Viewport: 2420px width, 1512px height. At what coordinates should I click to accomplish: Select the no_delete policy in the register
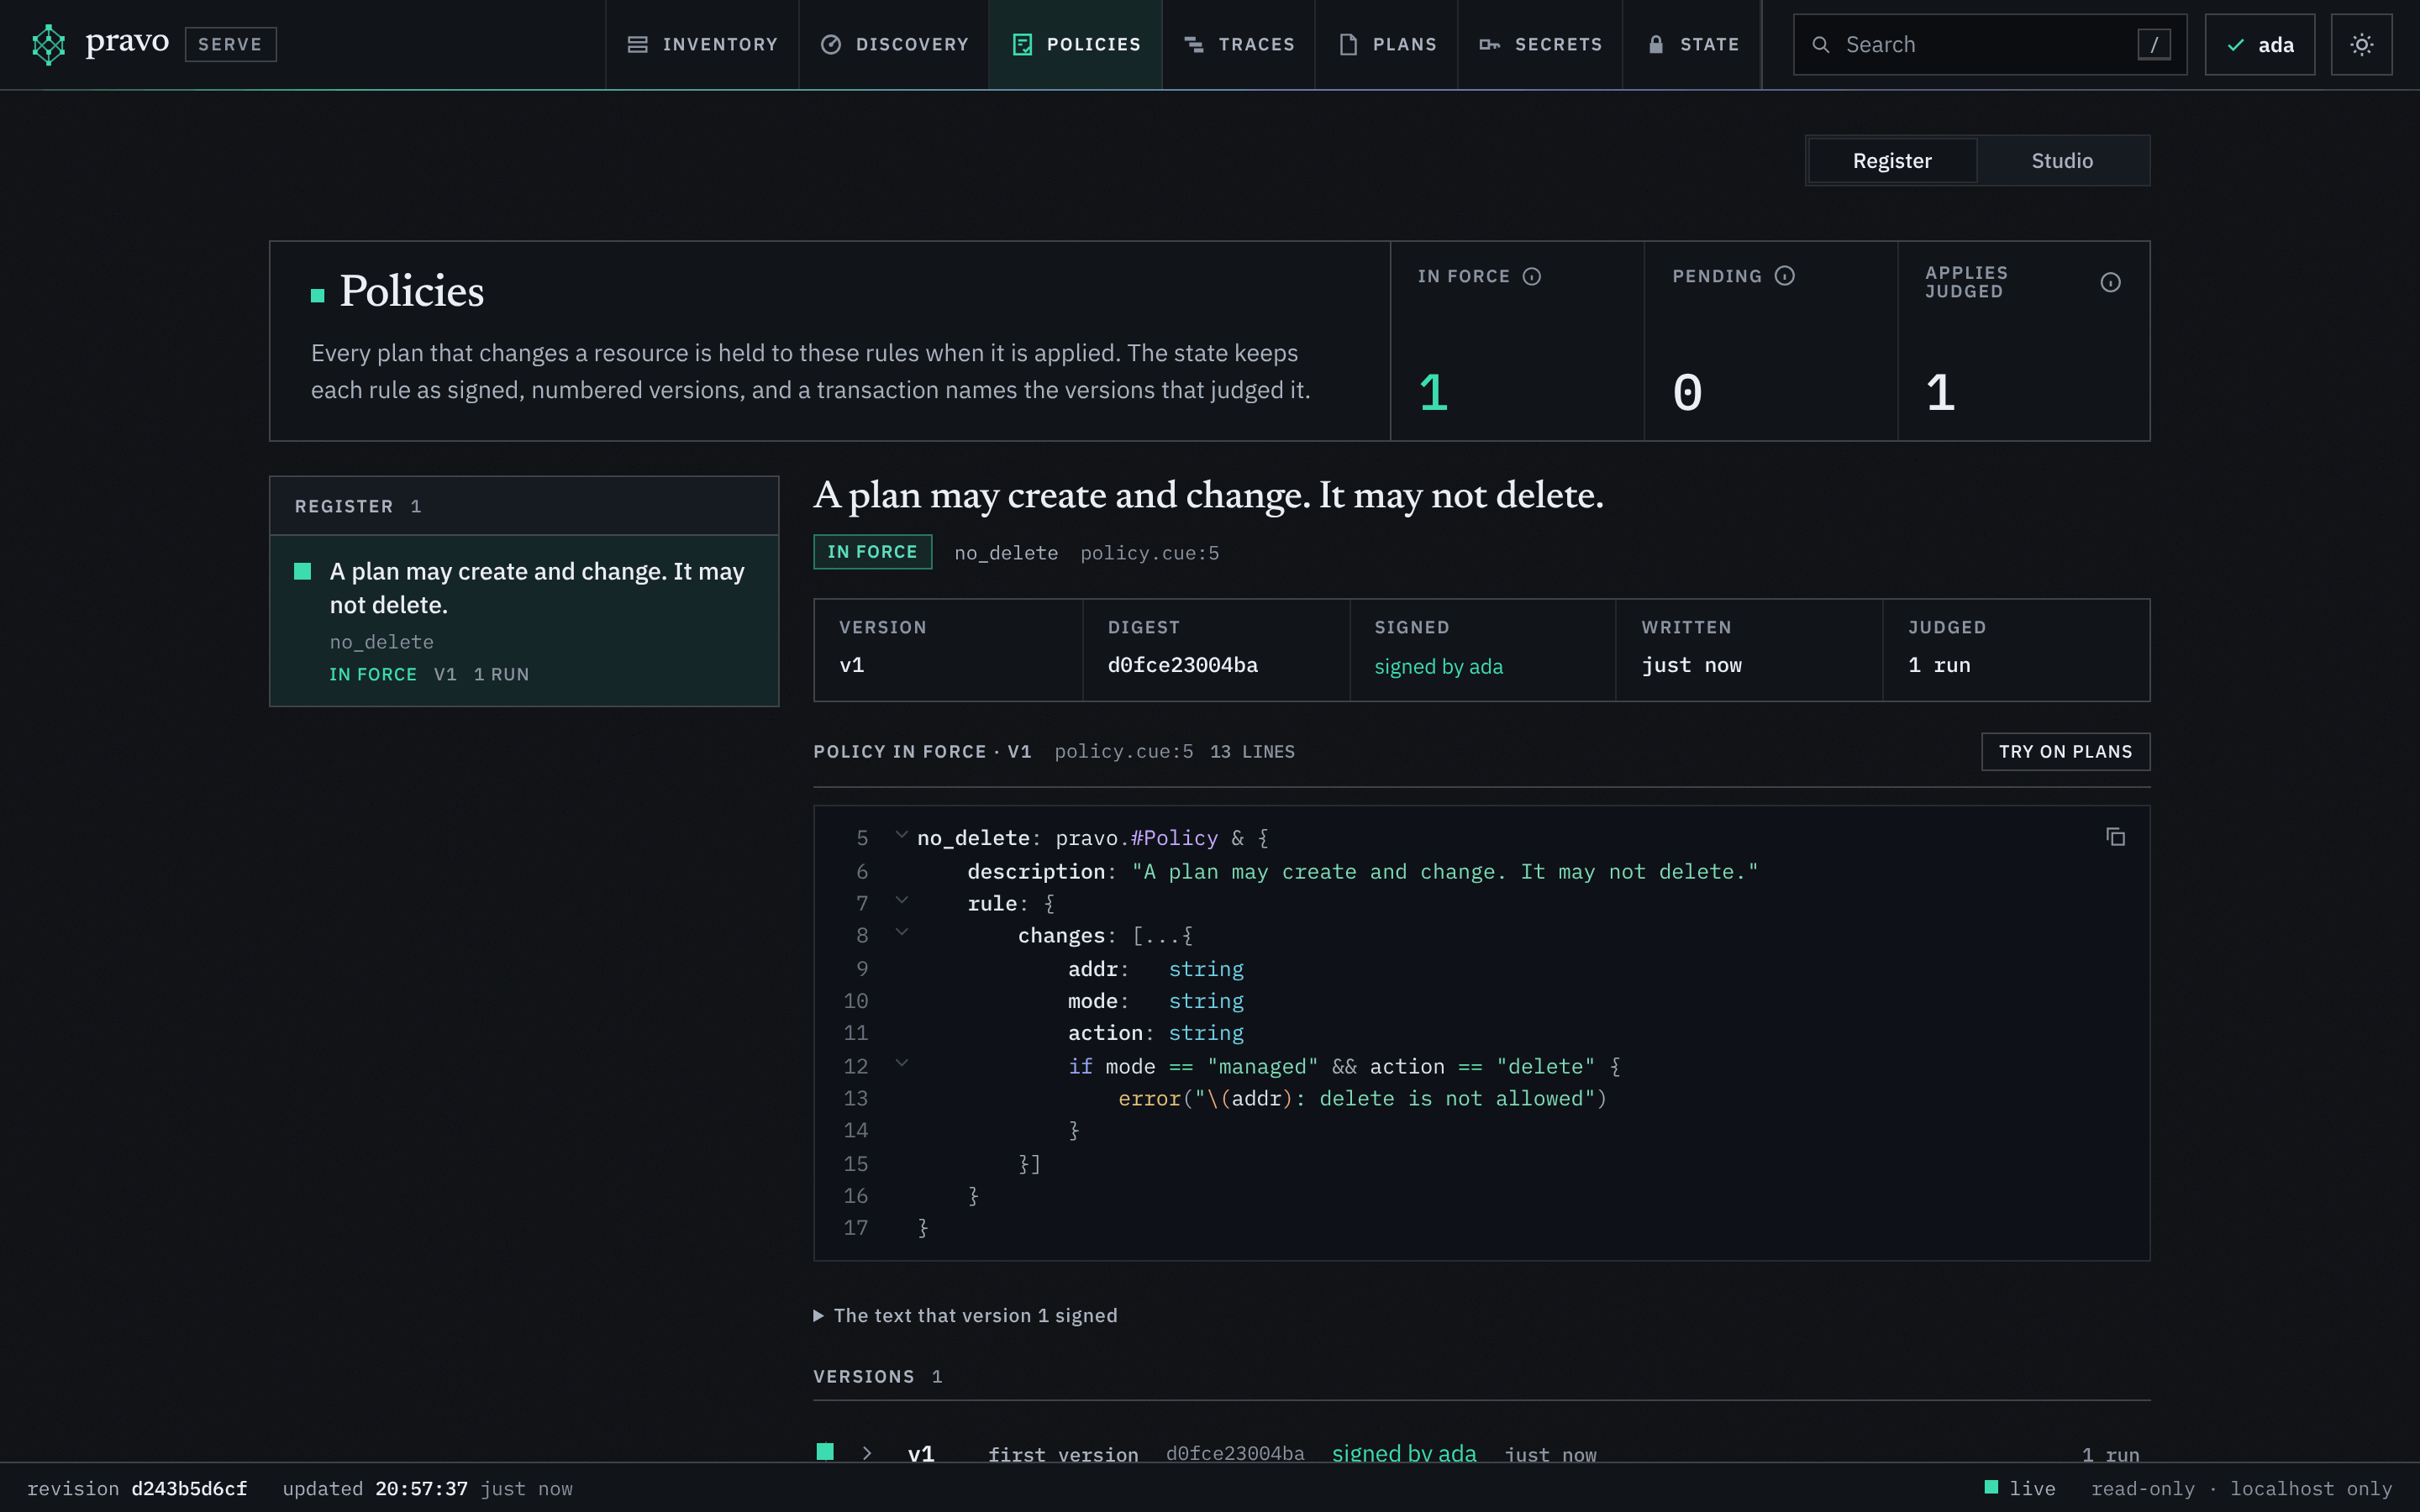pyautogui.click(x=524, y=621)
